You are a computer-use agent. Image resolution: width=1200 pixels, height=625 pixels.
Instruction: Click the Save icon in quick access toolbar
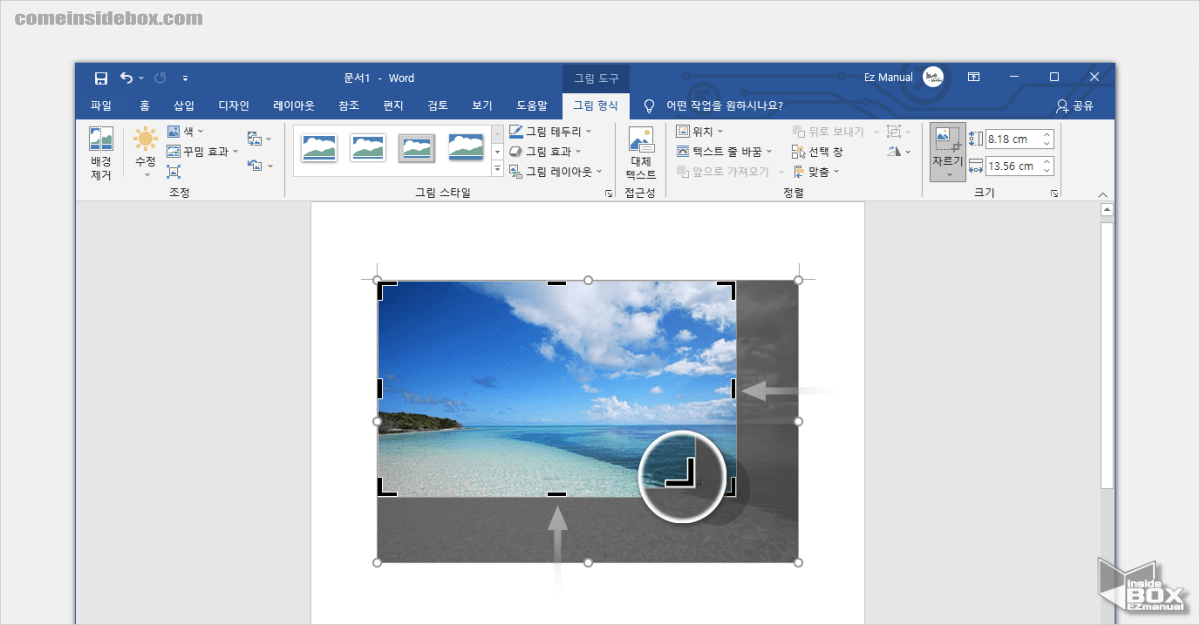coord(100,78)
